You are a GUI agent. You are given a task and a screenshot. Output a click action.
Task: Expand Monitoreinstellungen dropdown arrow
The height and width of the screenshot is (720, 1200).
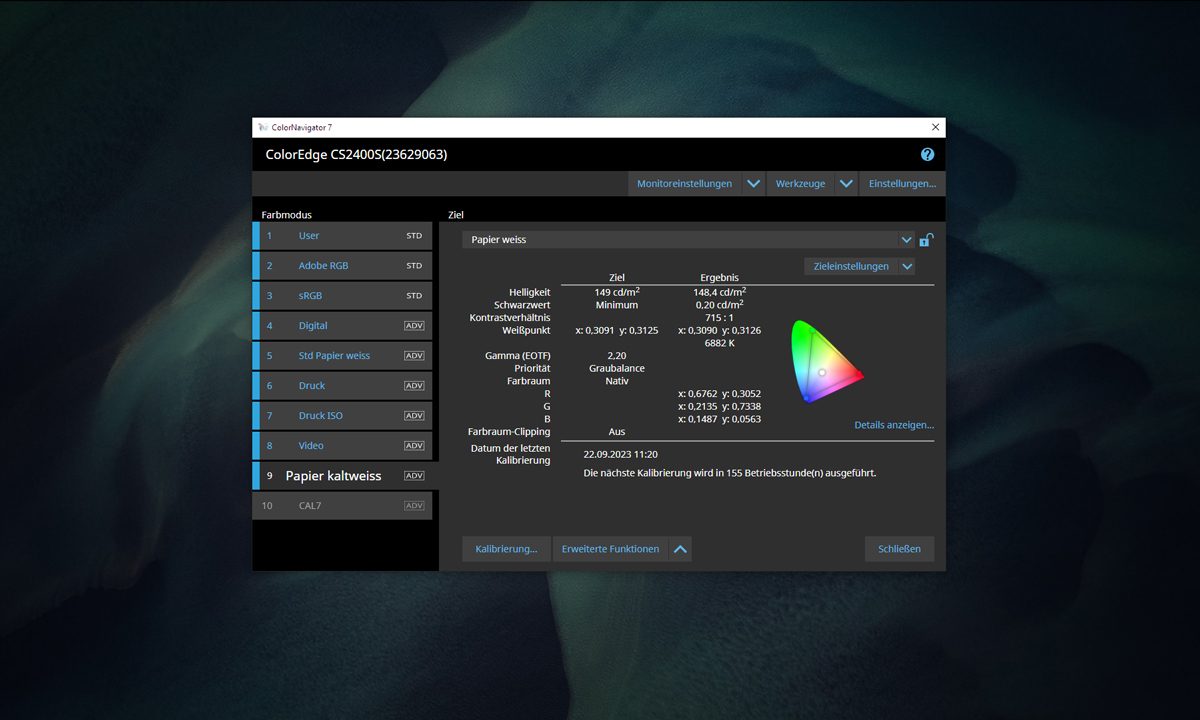point(754,184)
